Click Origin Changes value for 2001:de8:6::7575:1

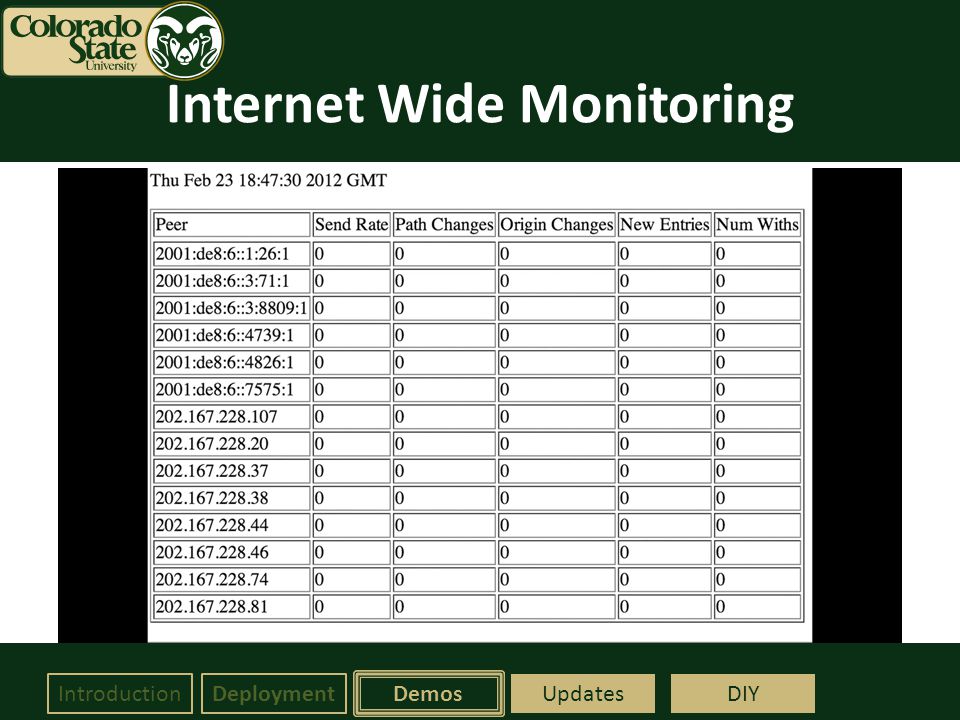557,389
